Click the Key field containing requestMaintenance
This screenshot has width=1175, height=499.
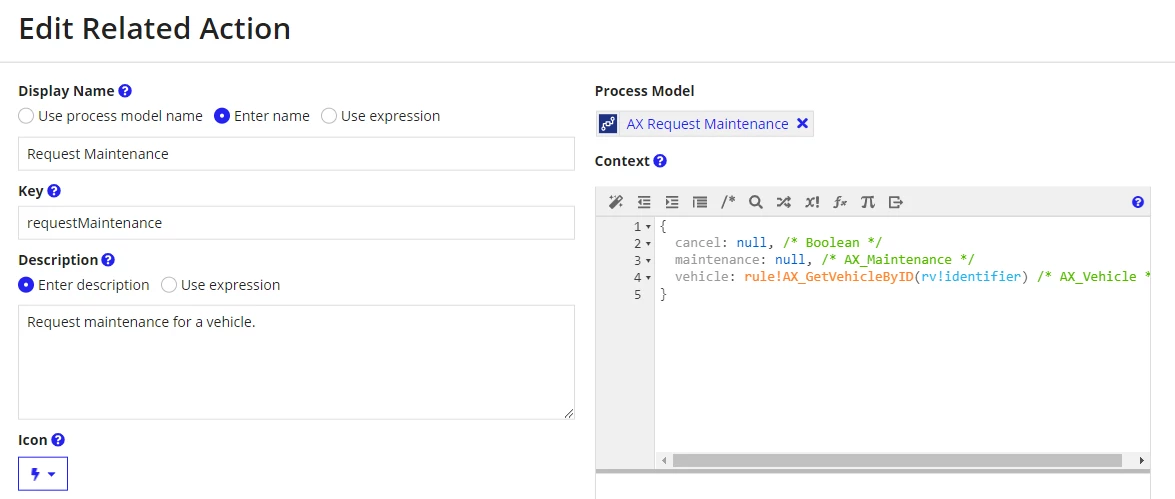296,223
